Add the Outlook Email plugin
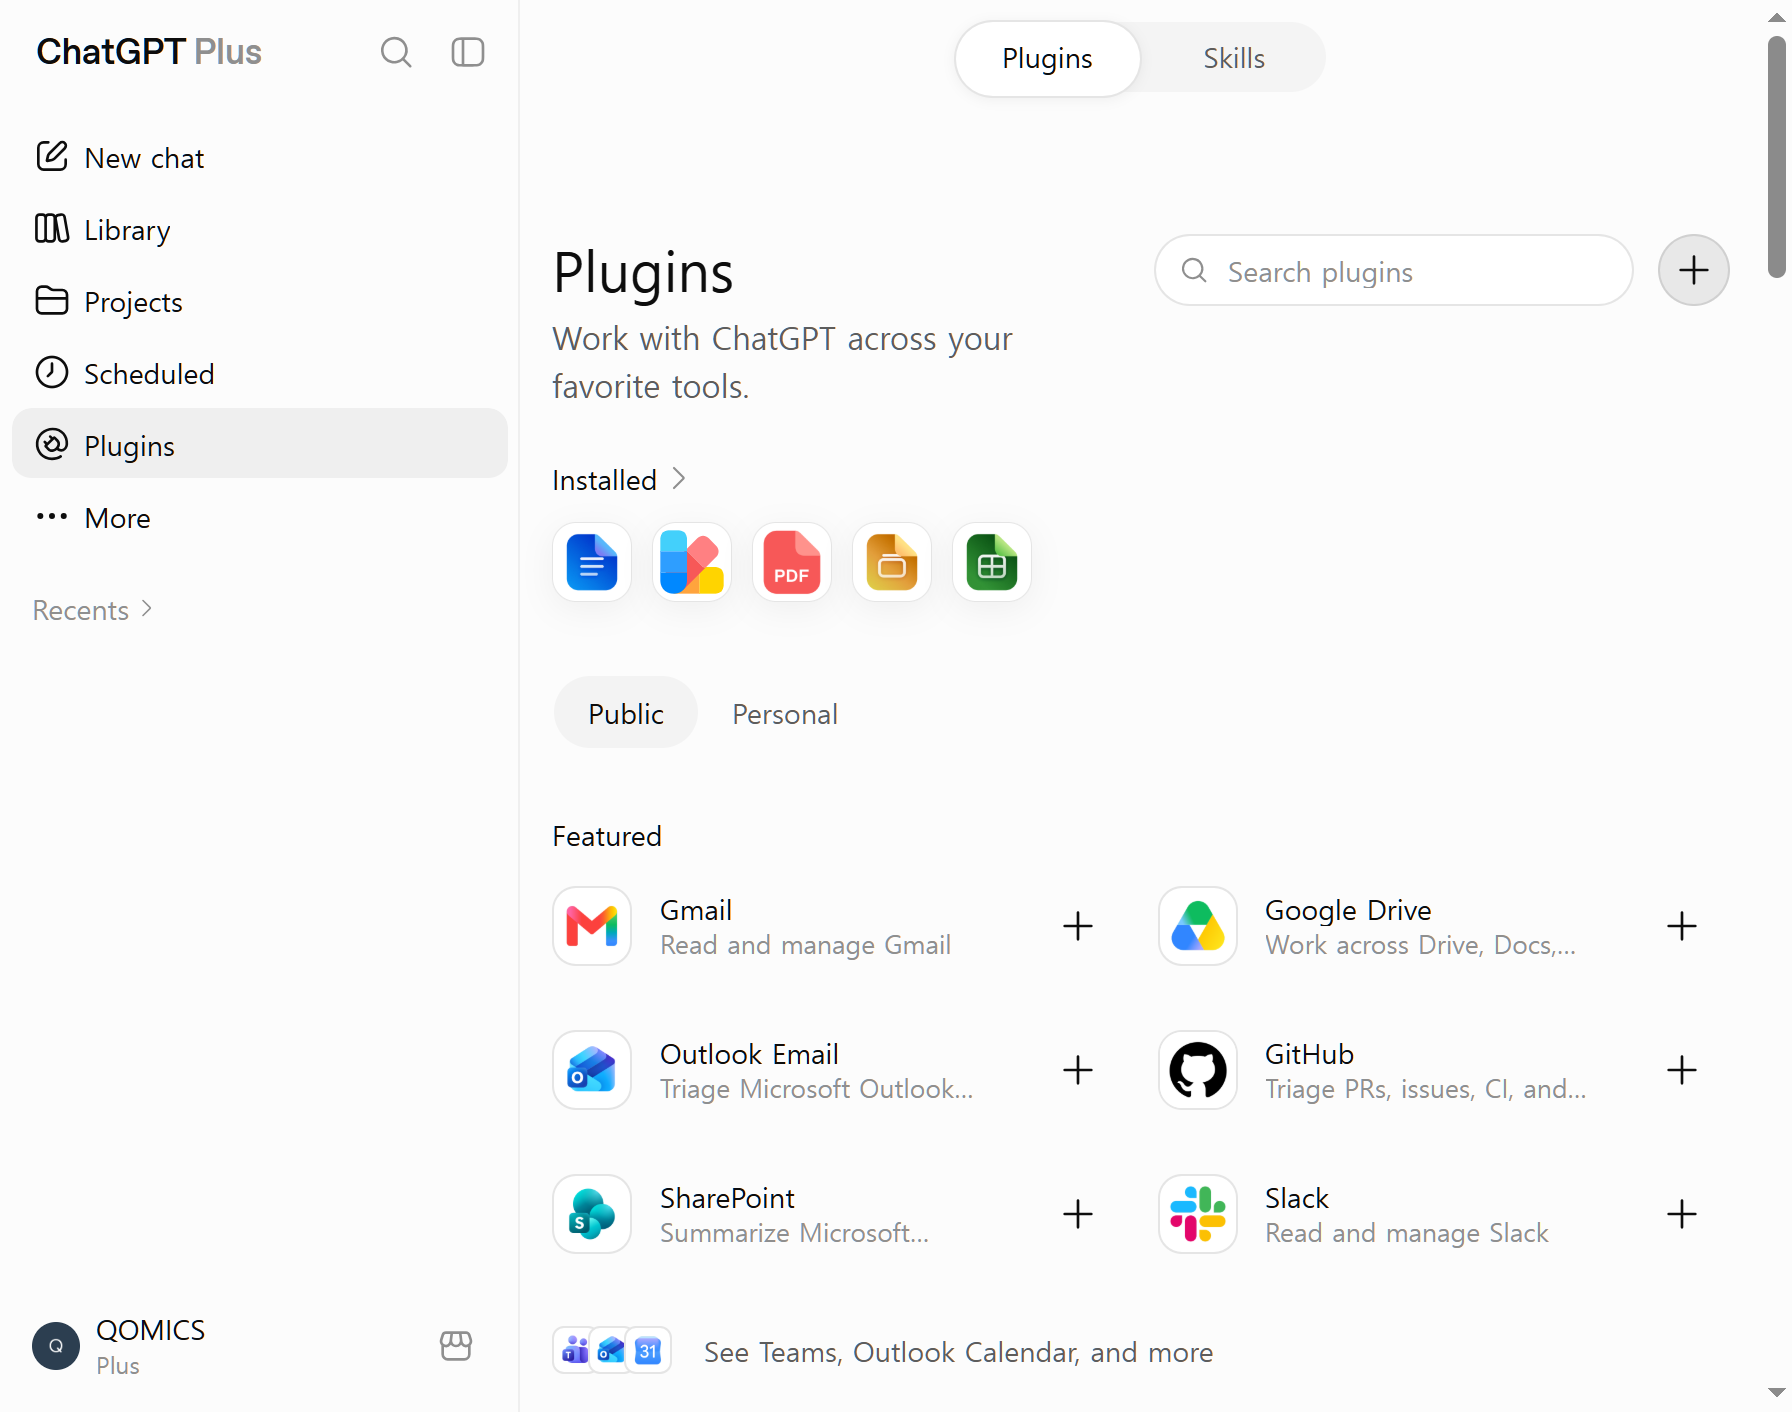The height and width of the screenshot is (1412, 1792). (x=1077, y=1070)
